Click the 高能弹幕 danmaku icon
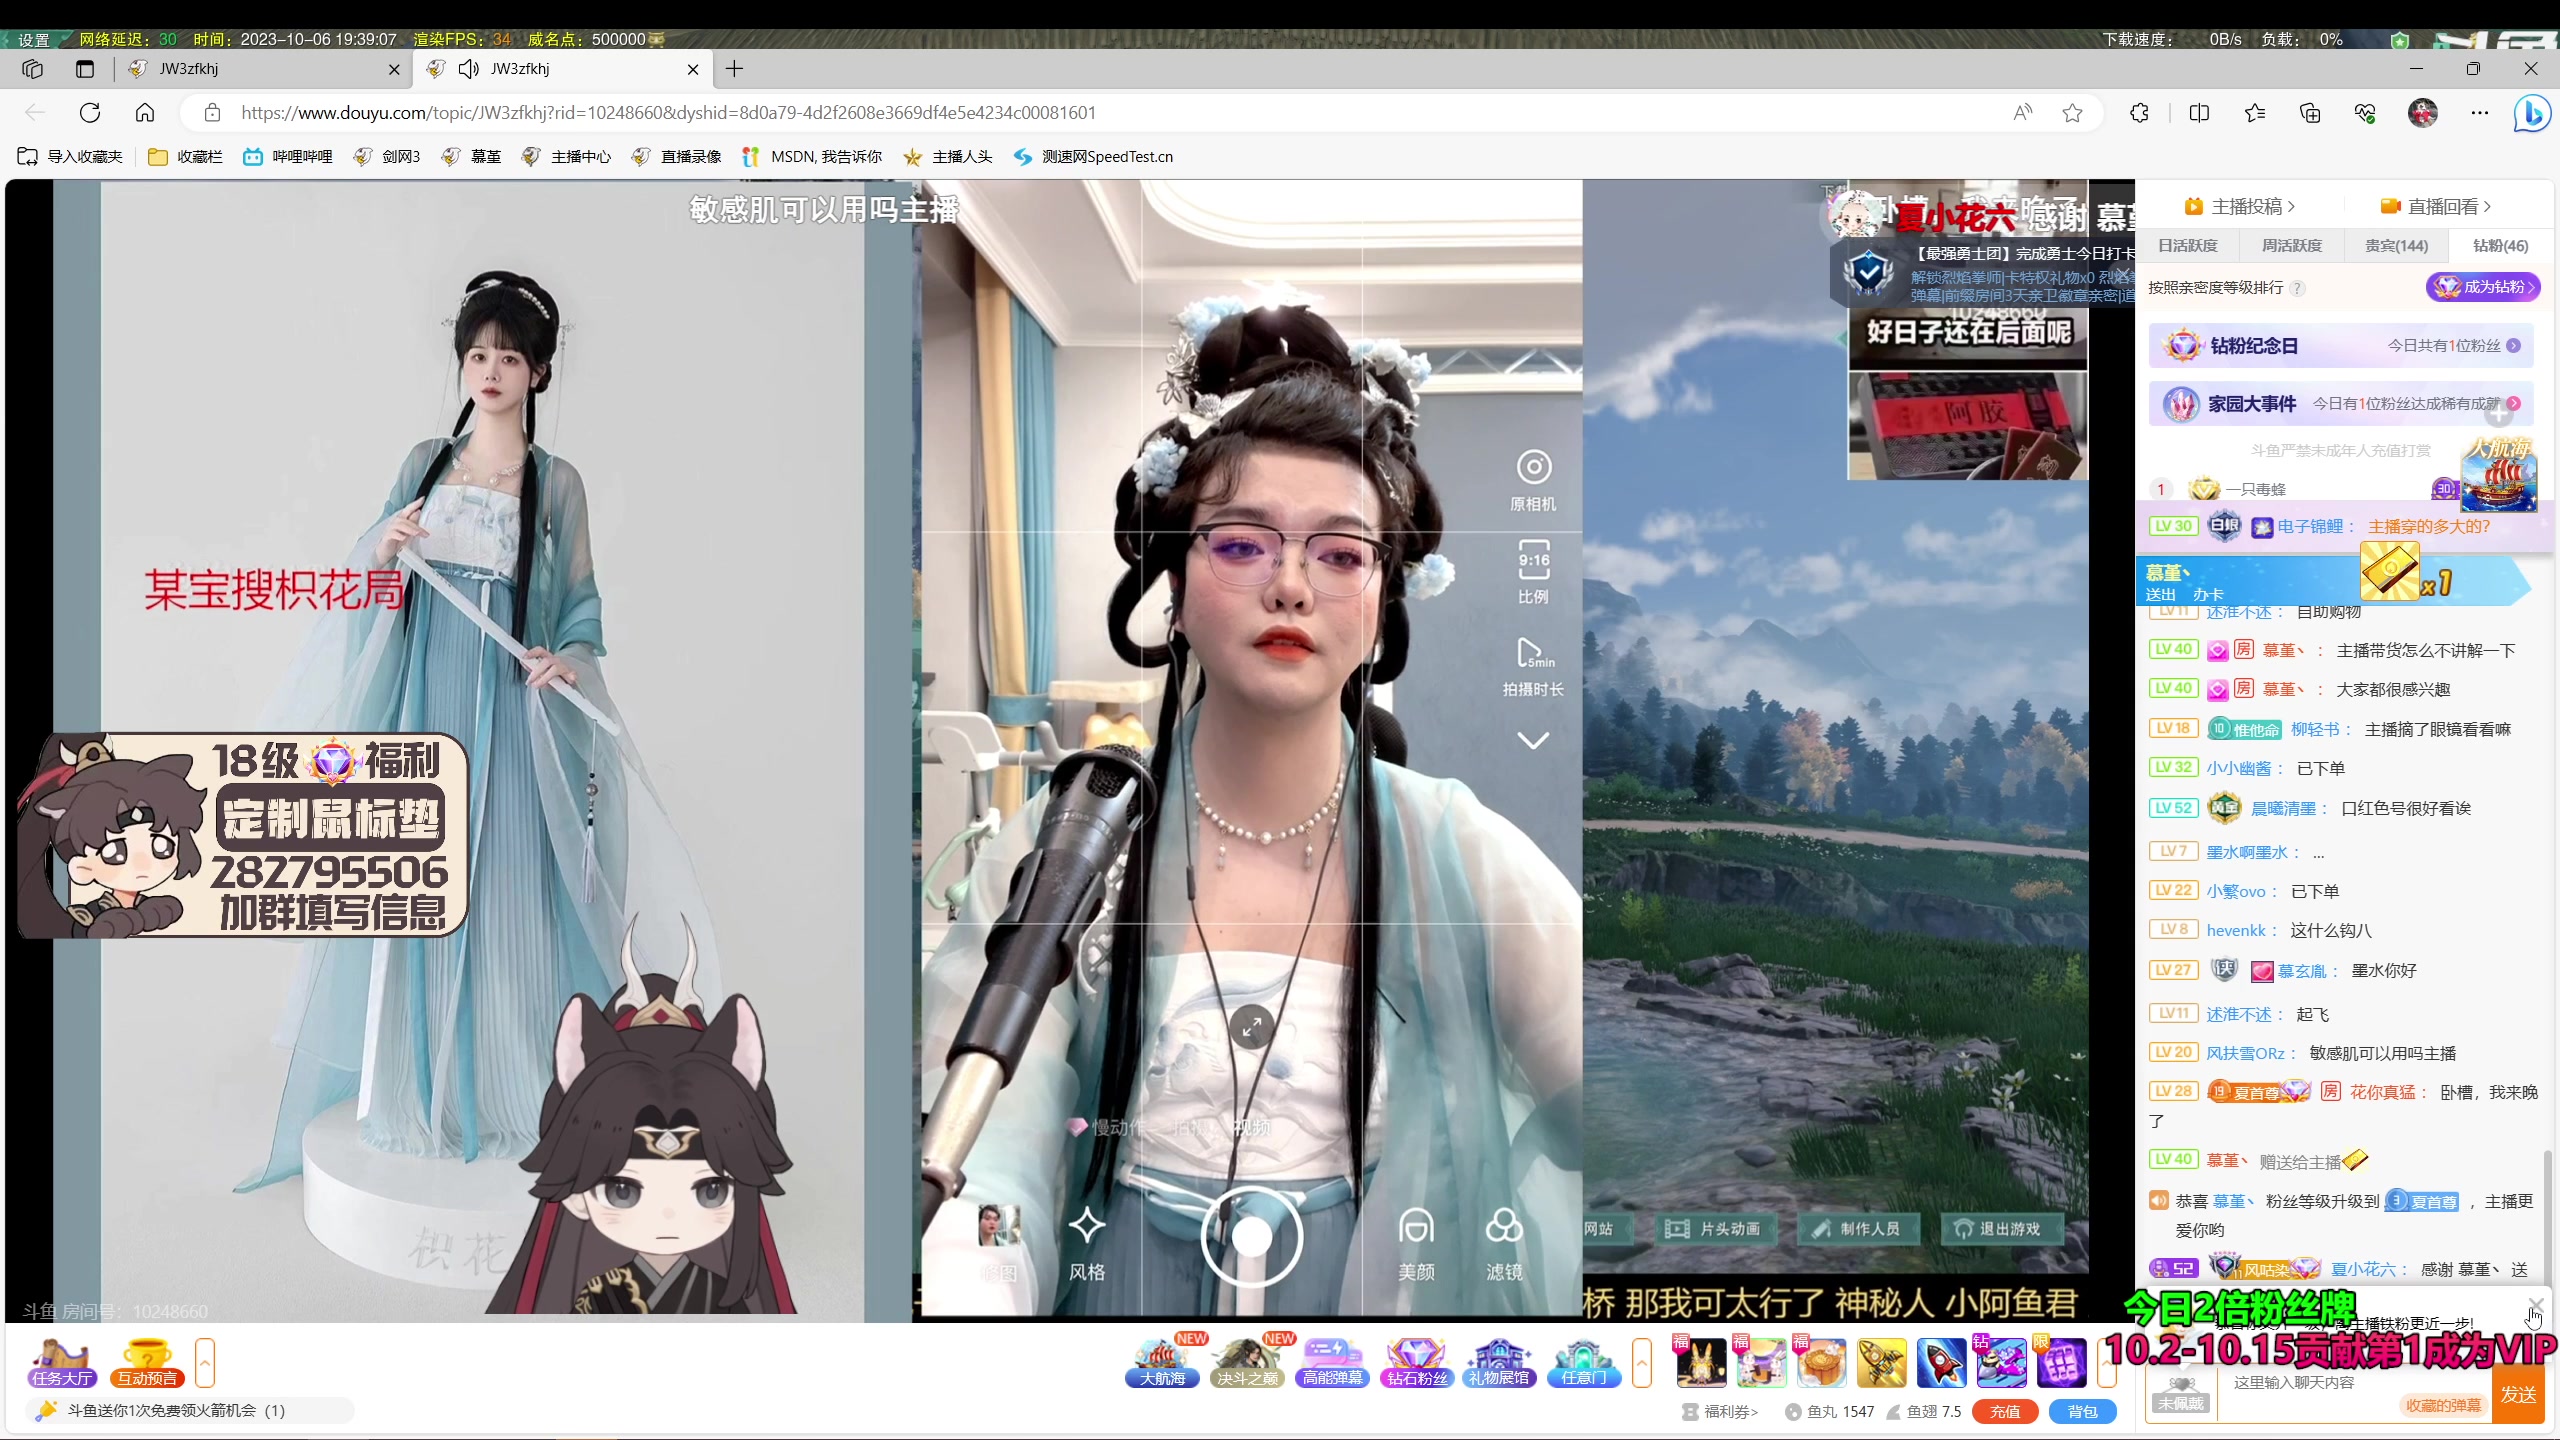 click(x=1332, y=1362)
